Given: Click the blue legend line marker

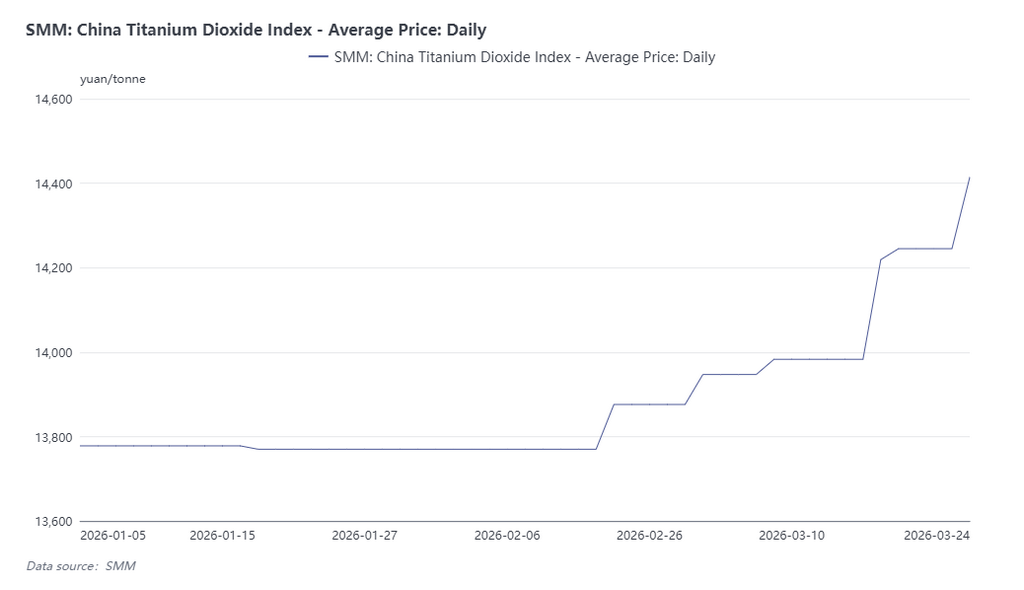Looking at the screenshot, I should click(x=319, y=57).
